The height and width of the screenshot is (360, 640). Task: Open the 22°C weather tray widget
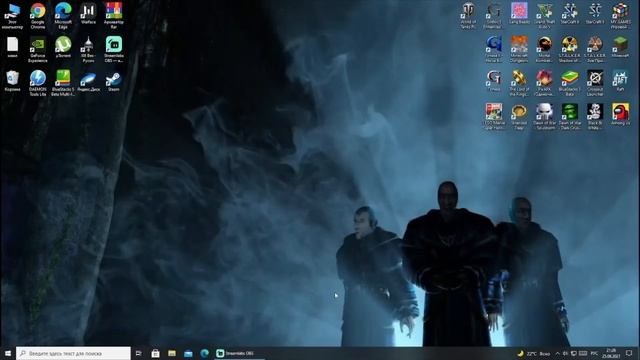(x=534, y=353)
